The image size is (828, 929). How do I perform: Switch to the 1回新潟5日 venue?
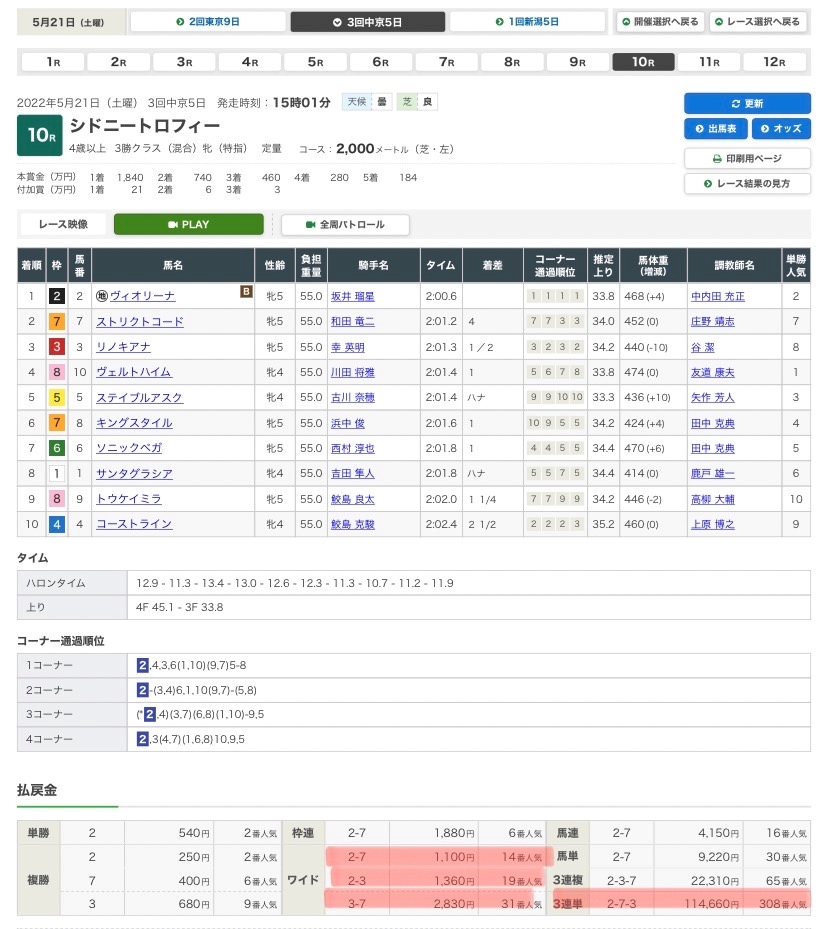click(x=528, y=21)
